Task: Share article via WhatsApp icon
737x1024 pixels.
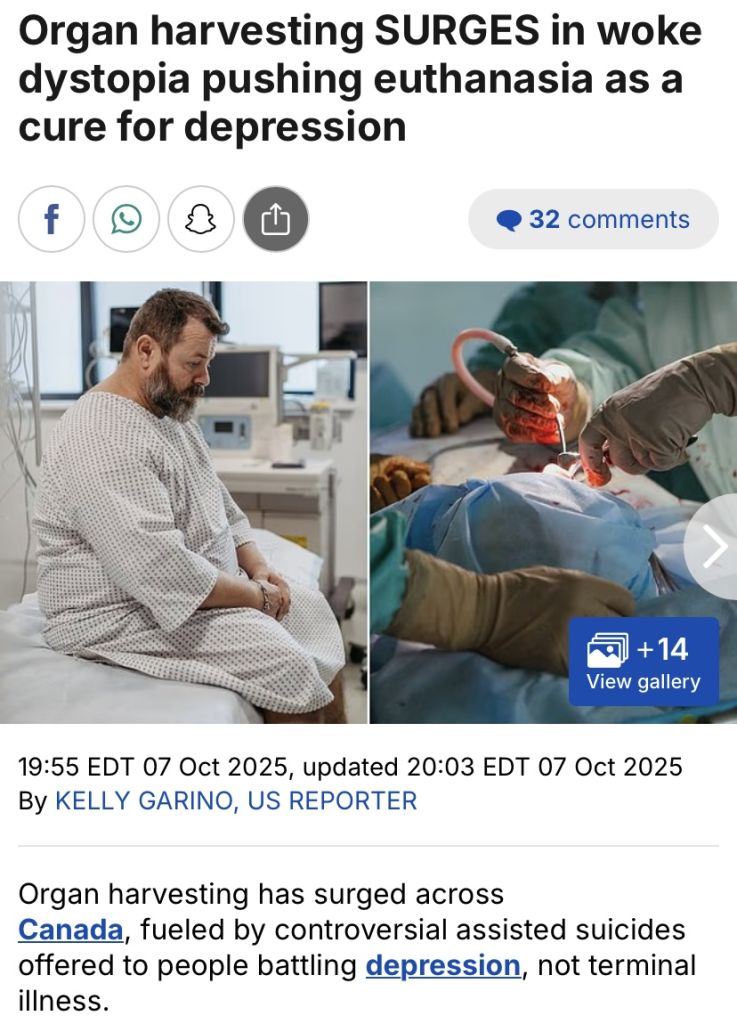Action: coord(126,219)
